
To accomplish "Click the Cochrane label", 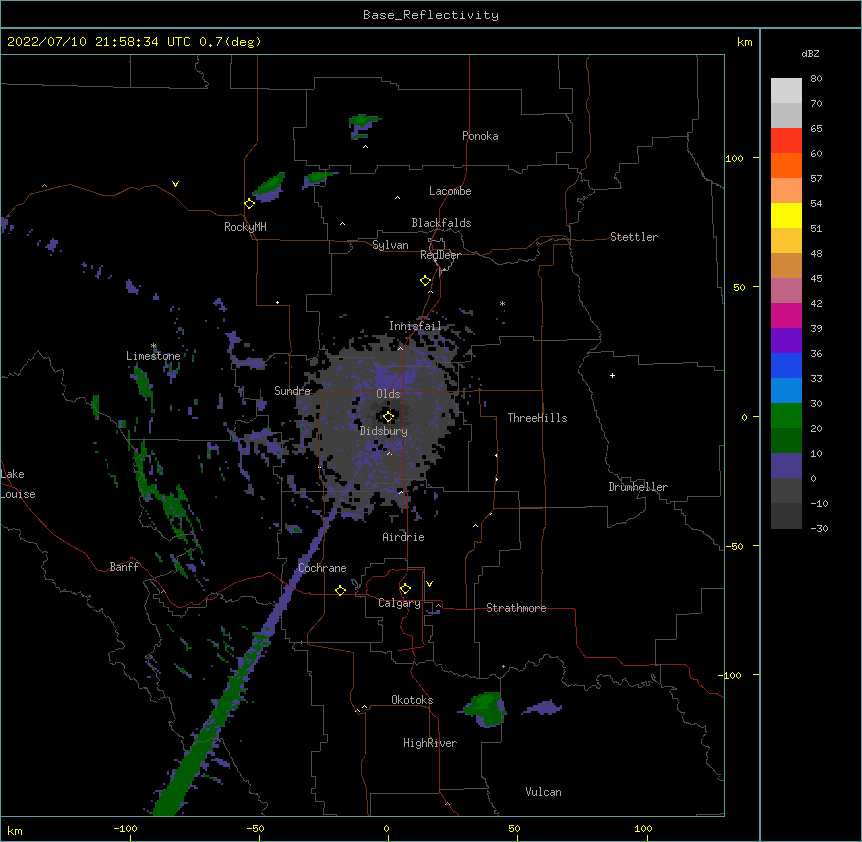I will tap(322, 568).
